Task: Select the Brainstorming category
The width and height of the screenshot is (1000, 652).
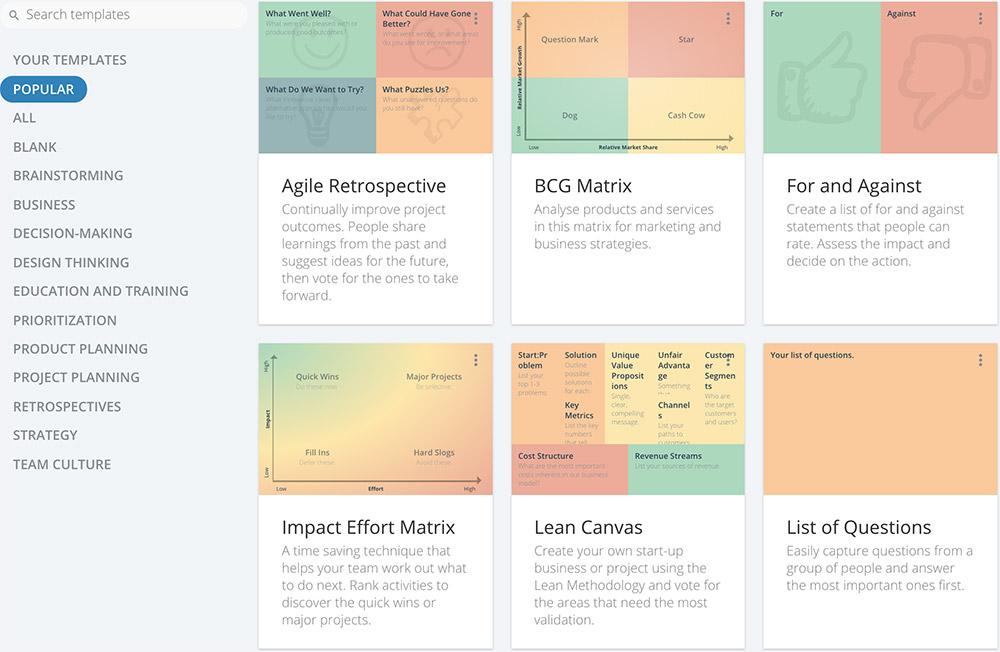Action: point(68,175)
